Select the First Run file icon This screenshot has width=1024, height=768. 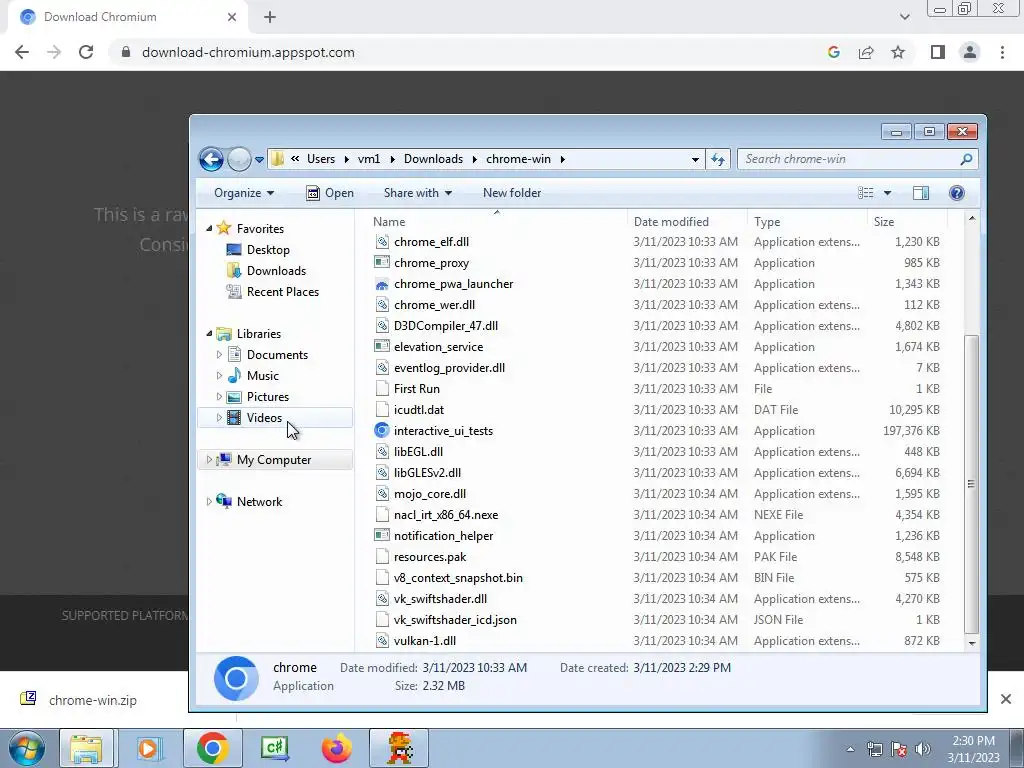pyautogui.click(x=382, y=389)
